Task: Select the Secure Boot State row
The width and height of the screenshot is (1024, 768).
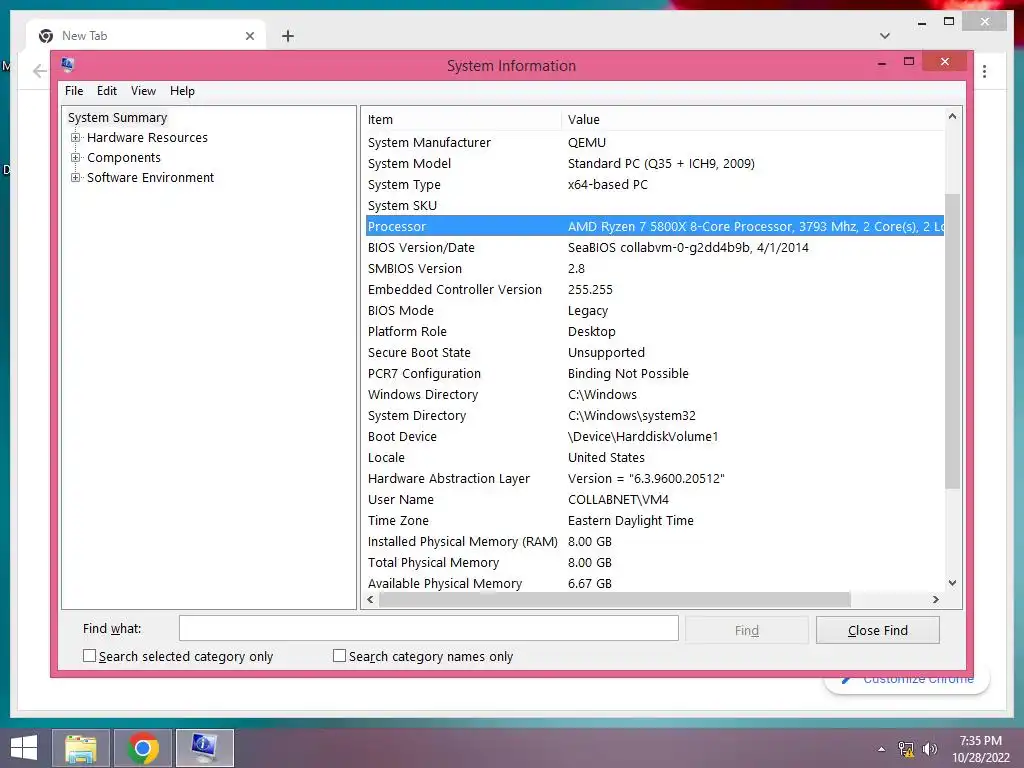Action: pos(654,352)
